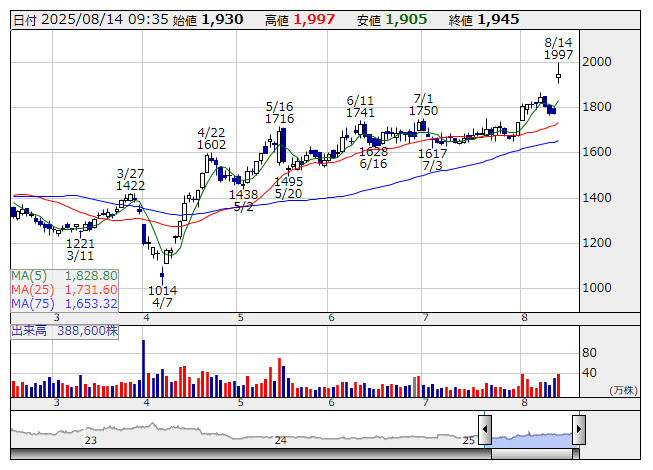653x470 pixels.
Task: Click the 1000 price axis label
Action: [x=597, y=288]
